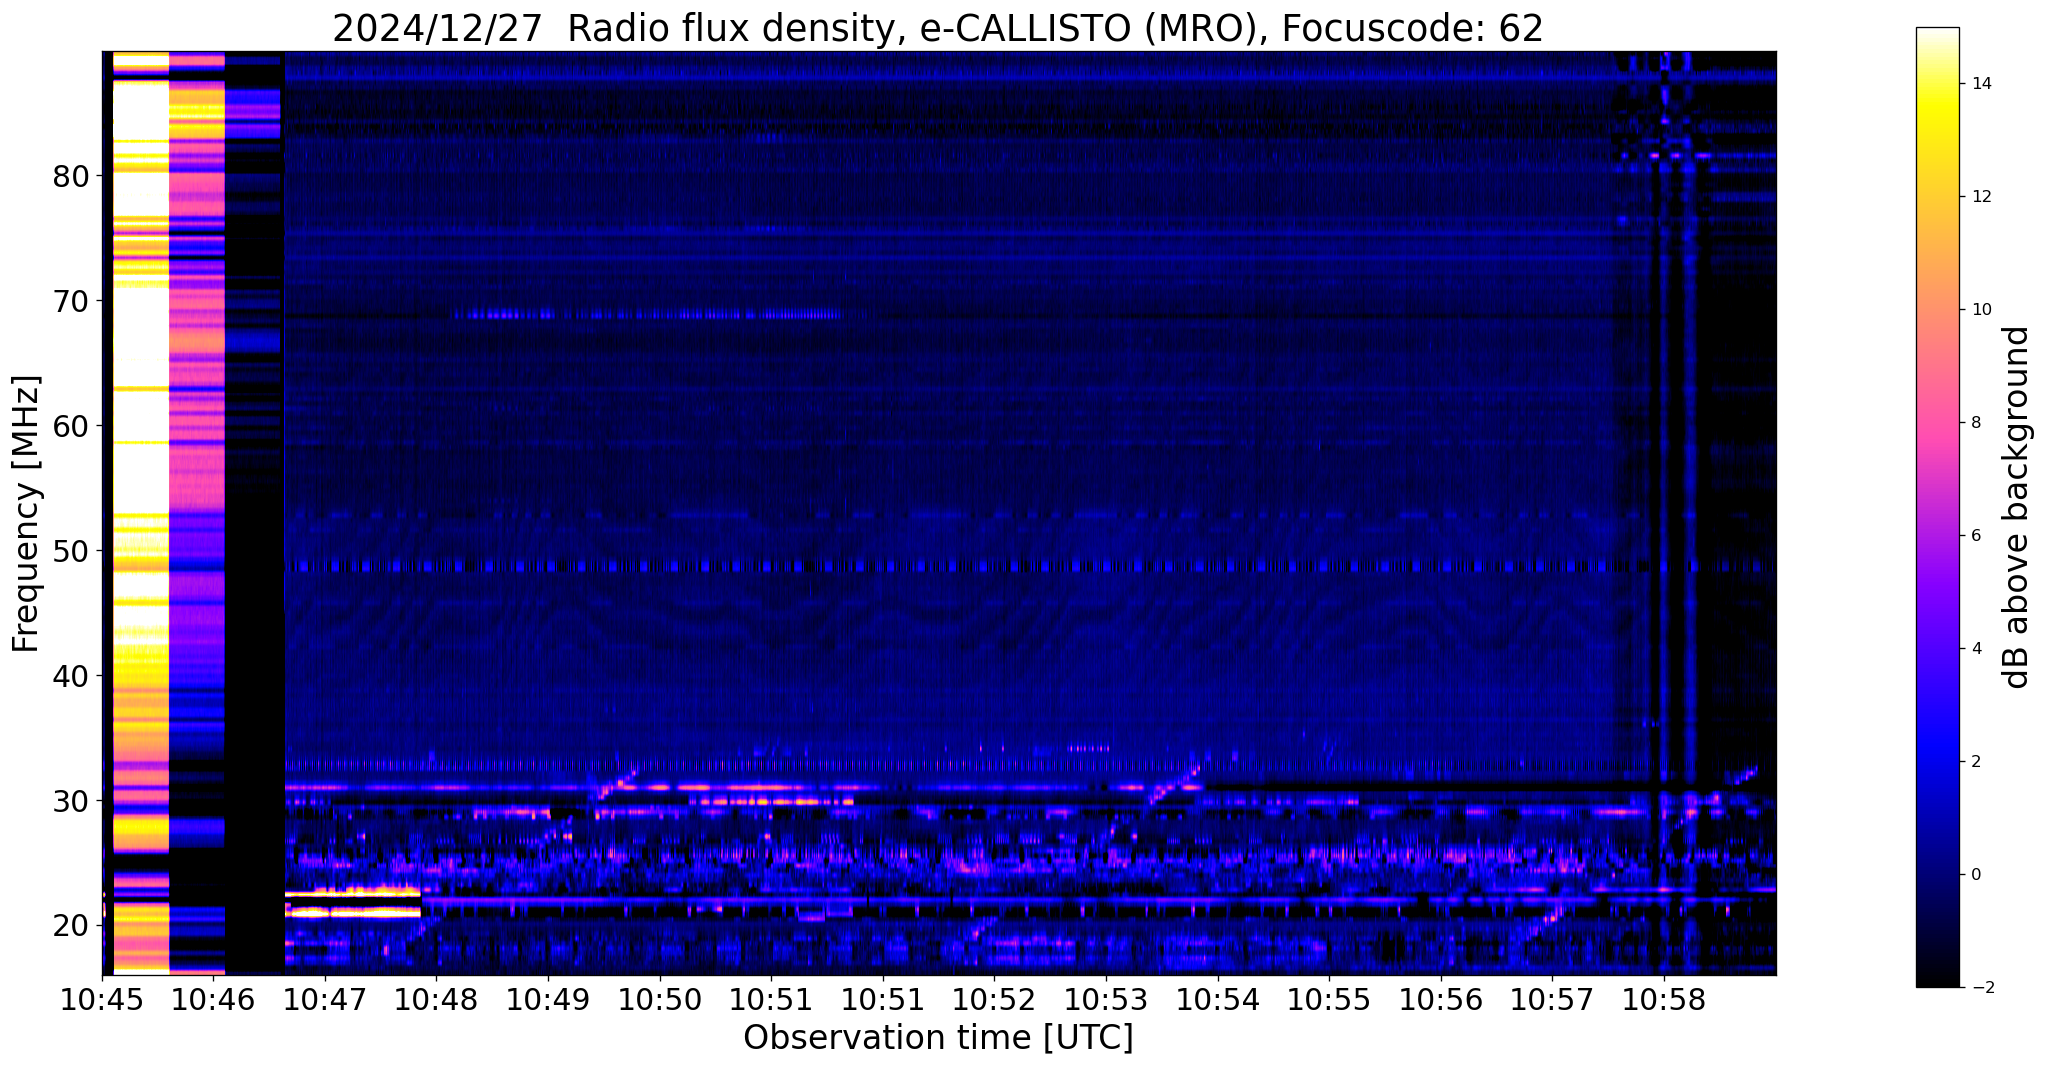Click the 20 MHz frequency tick label
Viewport: 2047px width, 1067px height.
click(x=70, y=926)
